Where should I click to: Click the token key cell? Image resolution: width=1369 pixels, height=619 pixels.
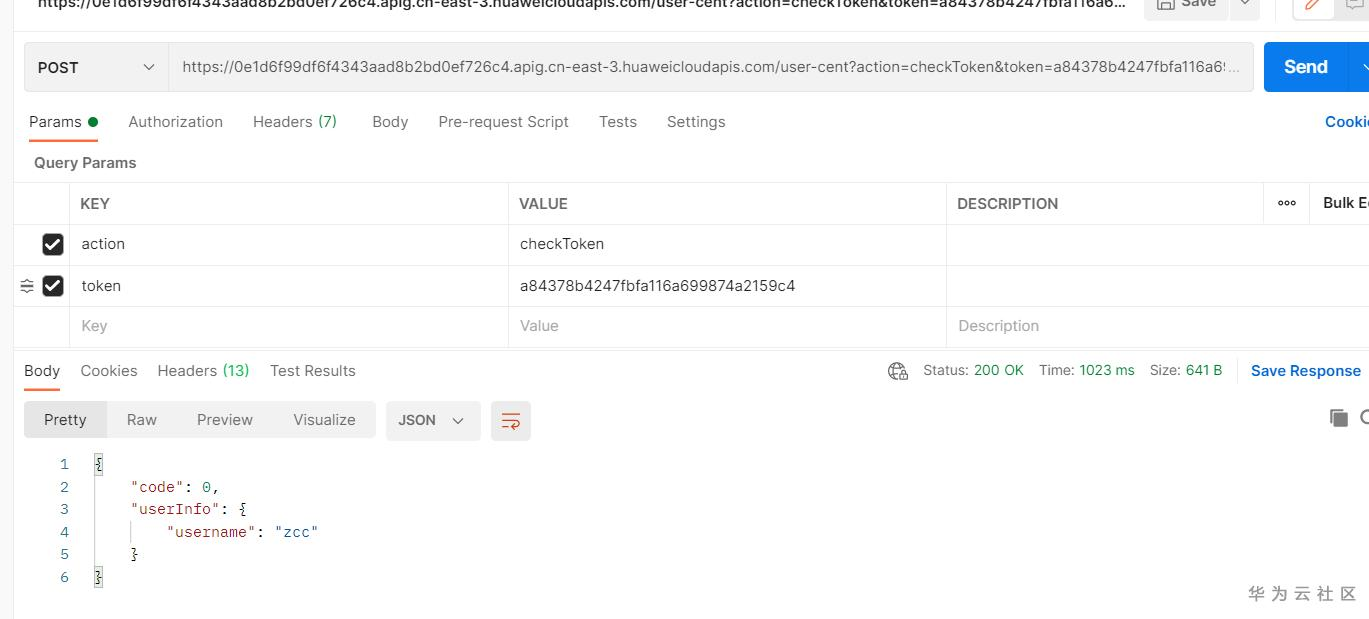pyautogui.click(x=290, y=286)
